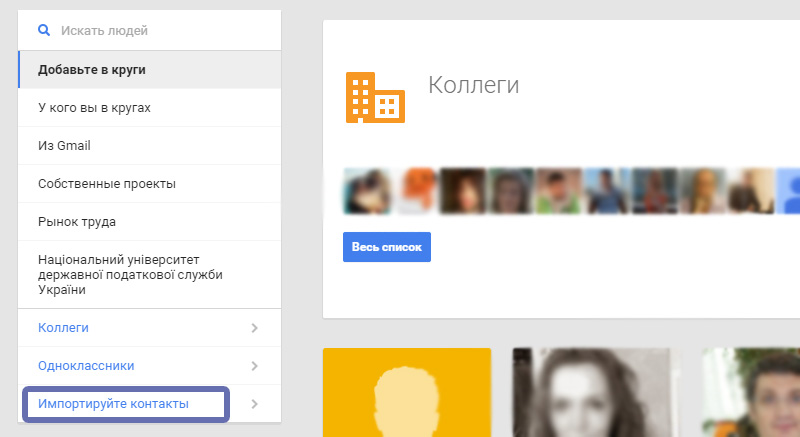Open the third avatar in Коллеги row
Screen dimensions: 800x437
pyautogui.click(x=463, y=191)
